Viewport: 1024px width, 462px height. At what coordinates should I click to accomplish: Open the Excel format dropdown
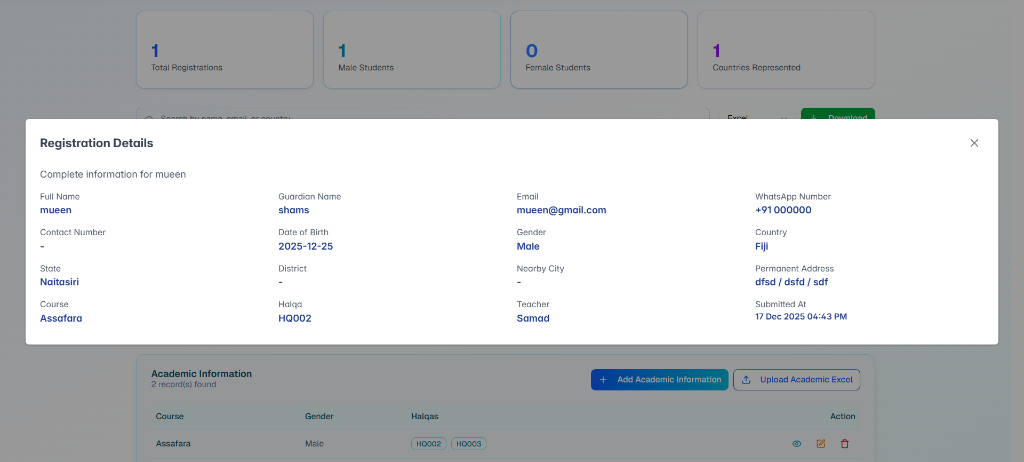tap(754, 115)
